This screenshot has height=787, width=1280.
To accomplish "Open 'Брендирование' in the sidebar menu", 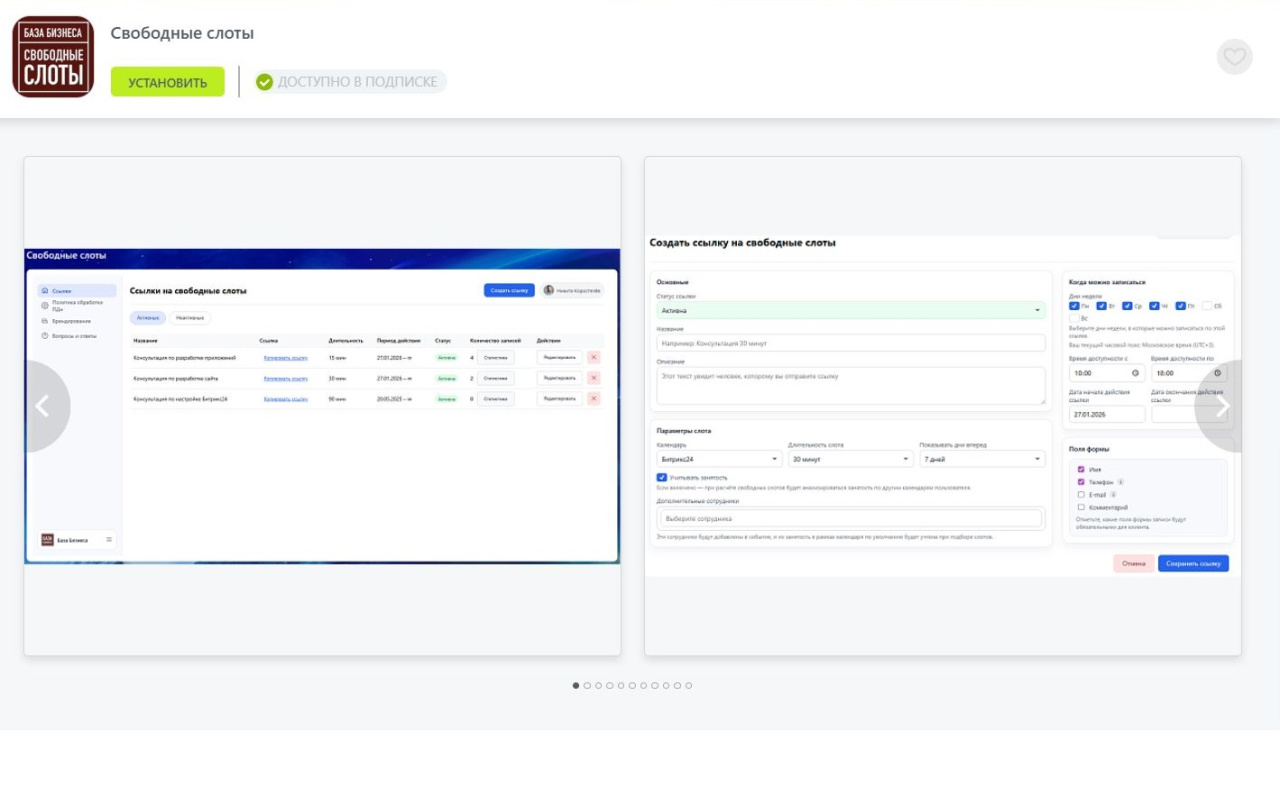I will pyautogui.click(x=71, y=321).
